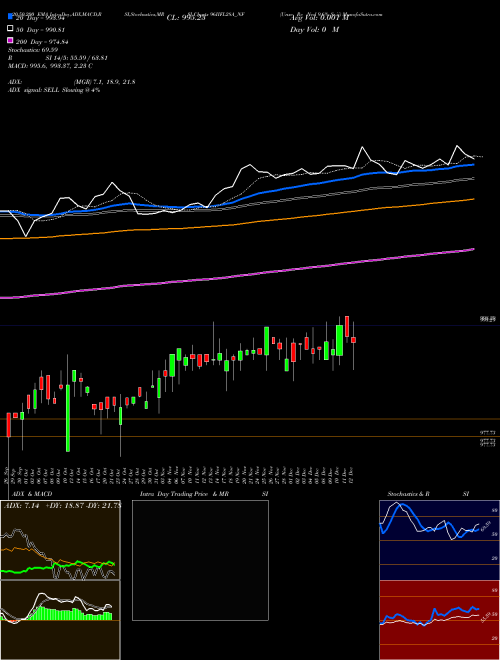Viewport: 500px width, 660px height.
Task: Click the 'Day Vol: 0 M' label
Action: pyautogui.click(x=314, y=30)
